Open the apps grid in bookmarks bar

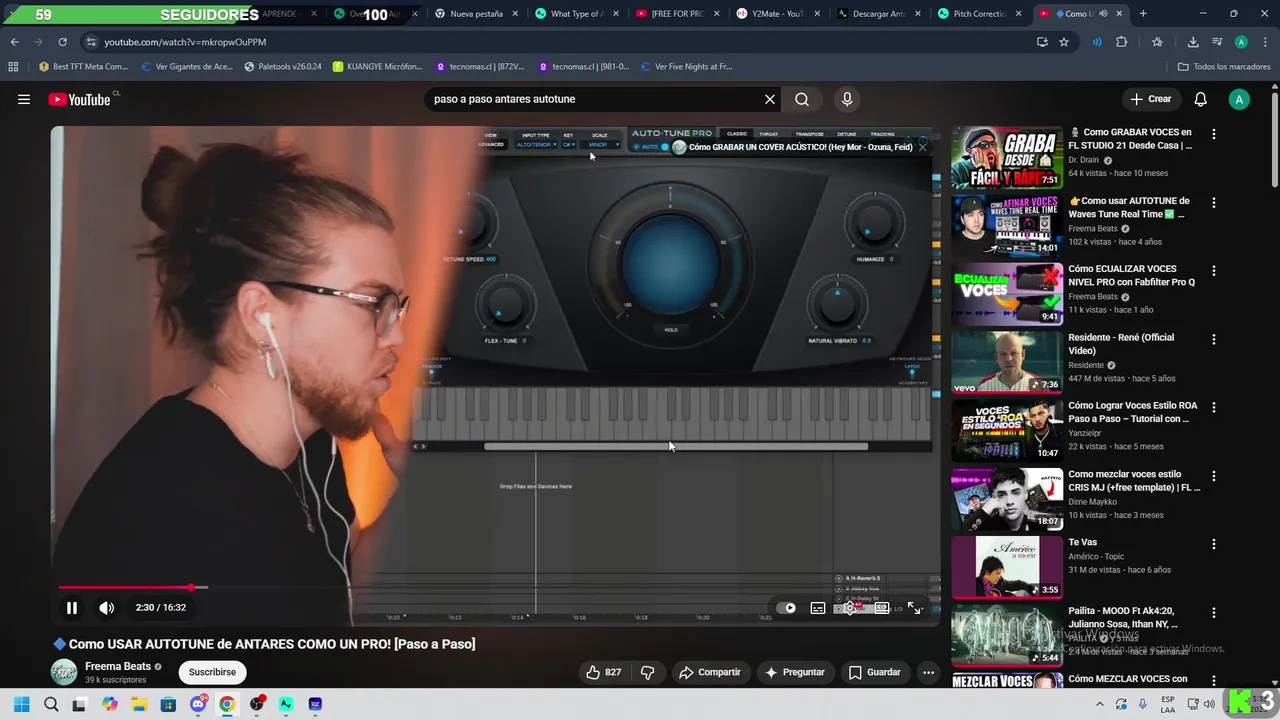[13, 67]
